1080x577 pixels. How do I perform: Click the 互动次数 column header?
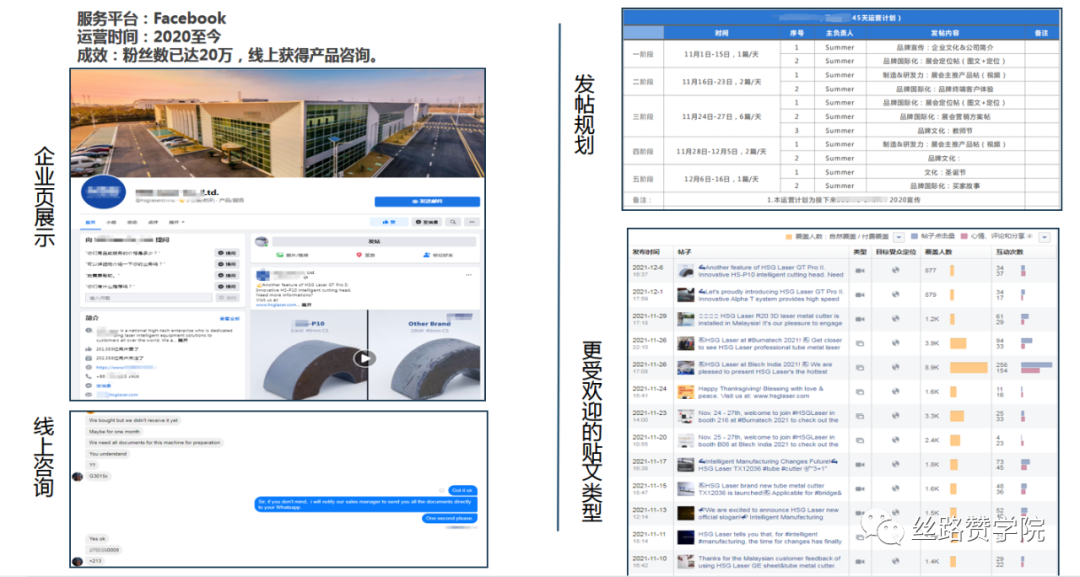pos(1010,252)
